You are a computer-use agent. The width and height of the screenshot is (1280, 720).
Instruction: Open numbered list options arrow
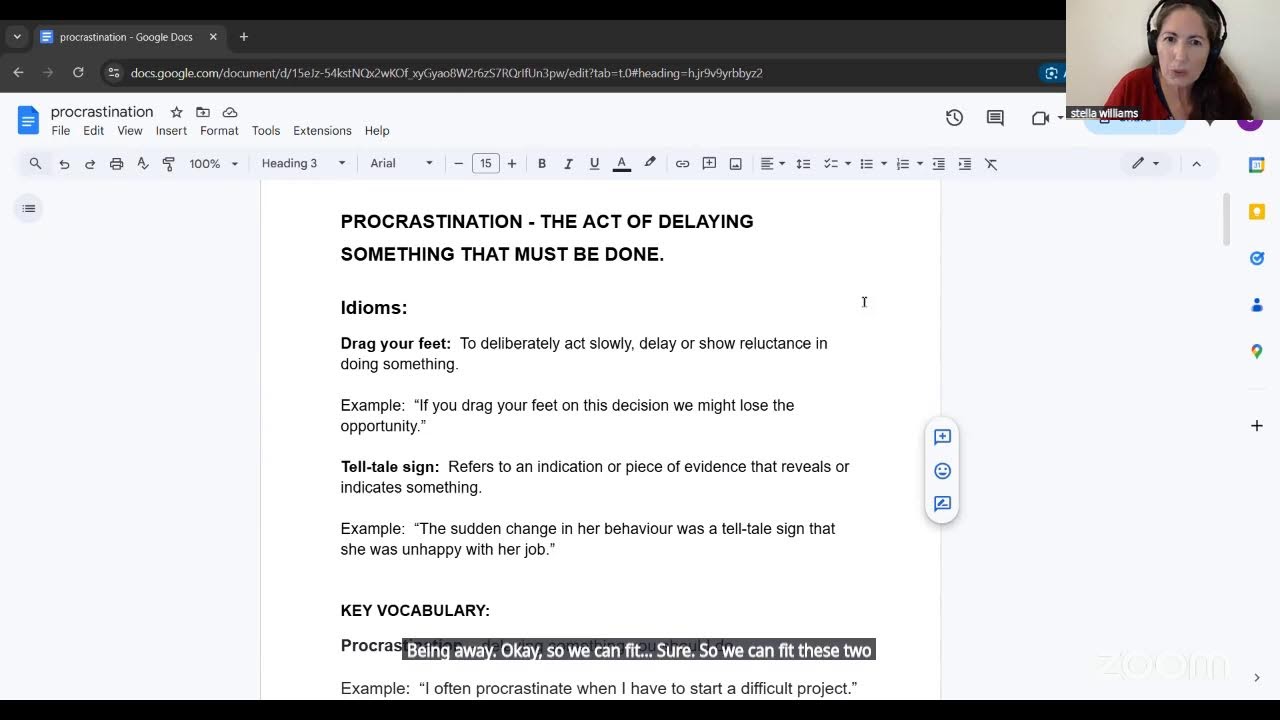tap(920, 163)
